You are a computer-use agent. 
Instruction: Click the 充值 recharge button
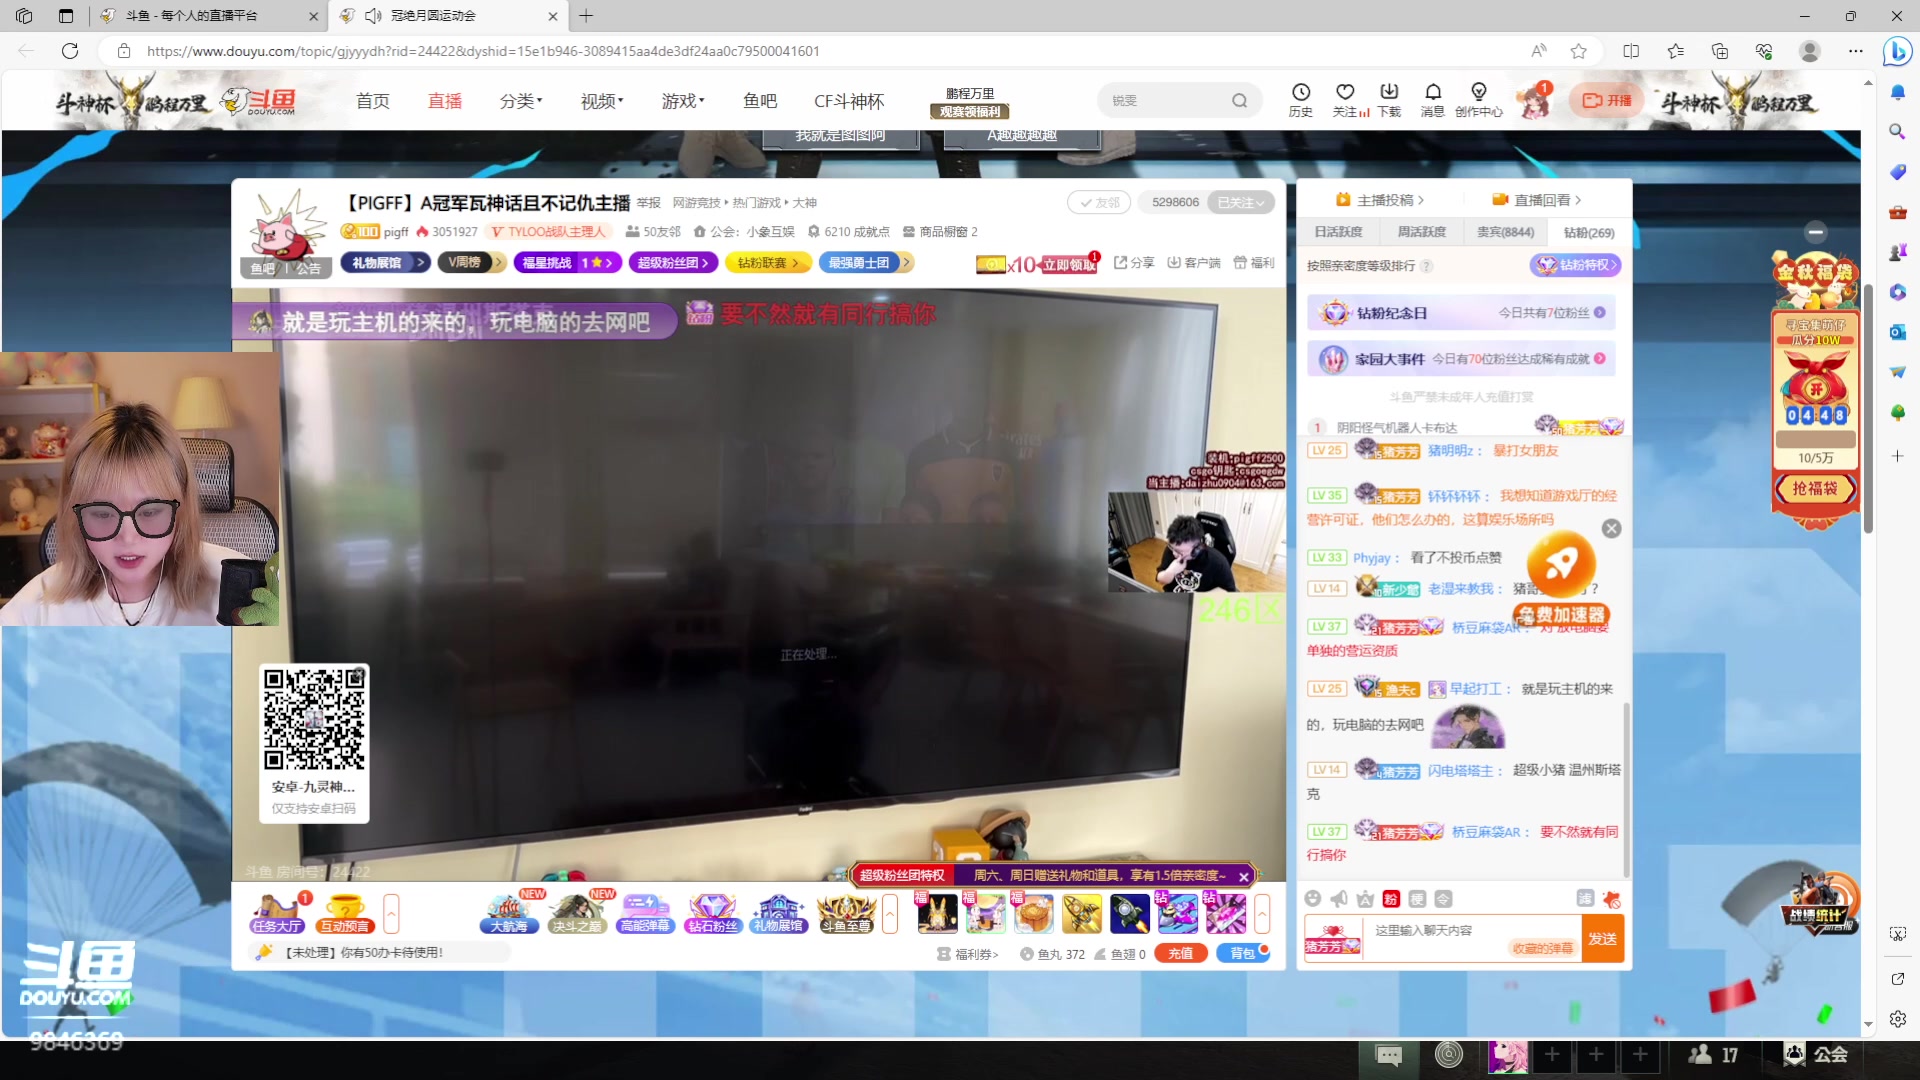coord(1180,954)
